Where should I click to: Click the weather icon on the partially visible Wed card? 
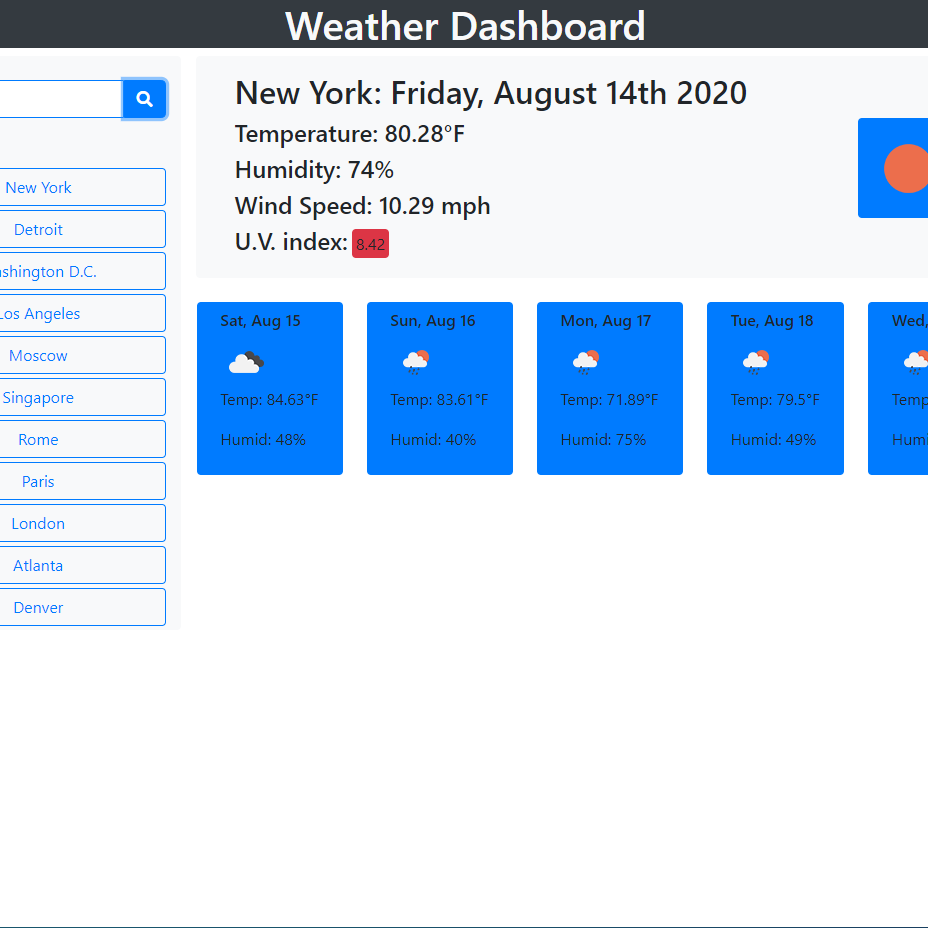915,362
